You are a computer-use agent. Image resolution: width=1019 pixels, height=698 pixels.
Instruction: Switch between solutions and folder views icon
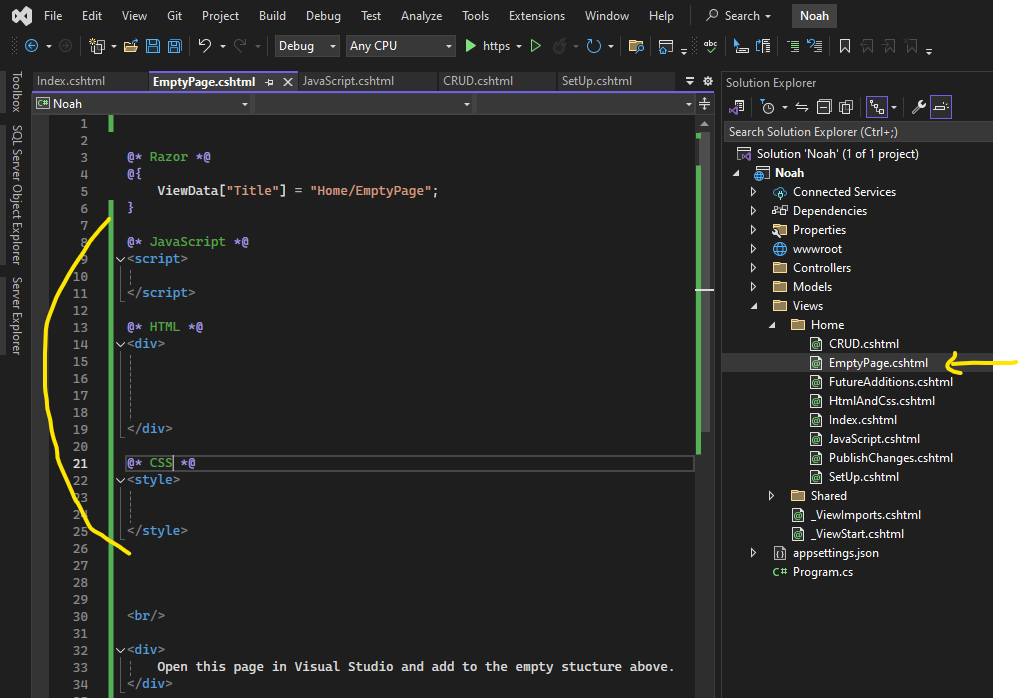click(x=737, y=107)
